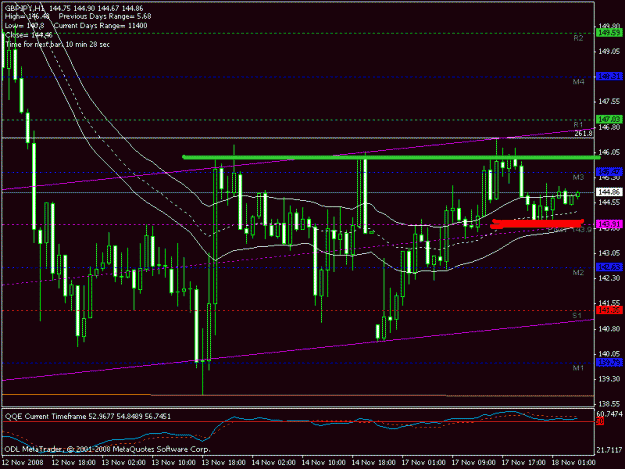Click the 60.7474 indicator scale value

click(609, 414)
